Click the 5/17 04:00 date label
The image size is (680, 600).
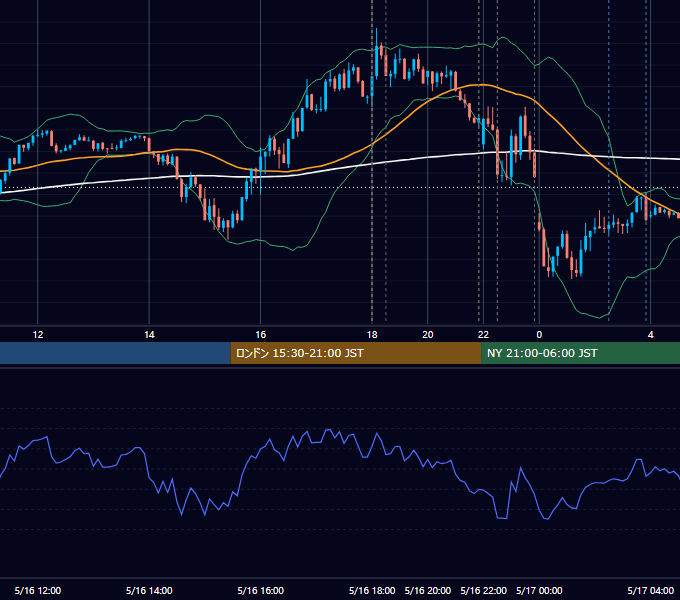(651, 590)
